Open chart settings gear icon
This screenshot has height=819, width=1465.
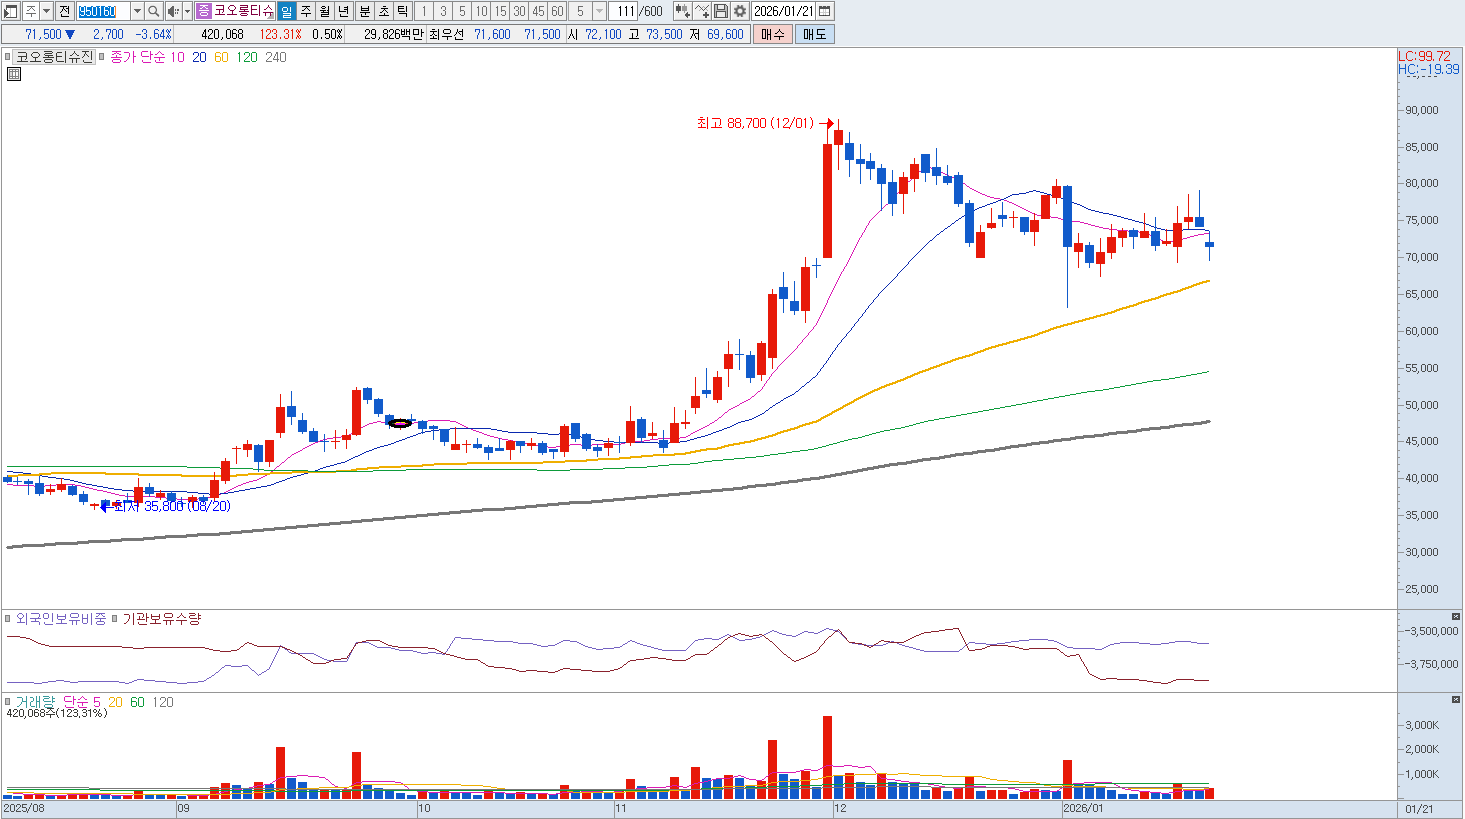740,11
